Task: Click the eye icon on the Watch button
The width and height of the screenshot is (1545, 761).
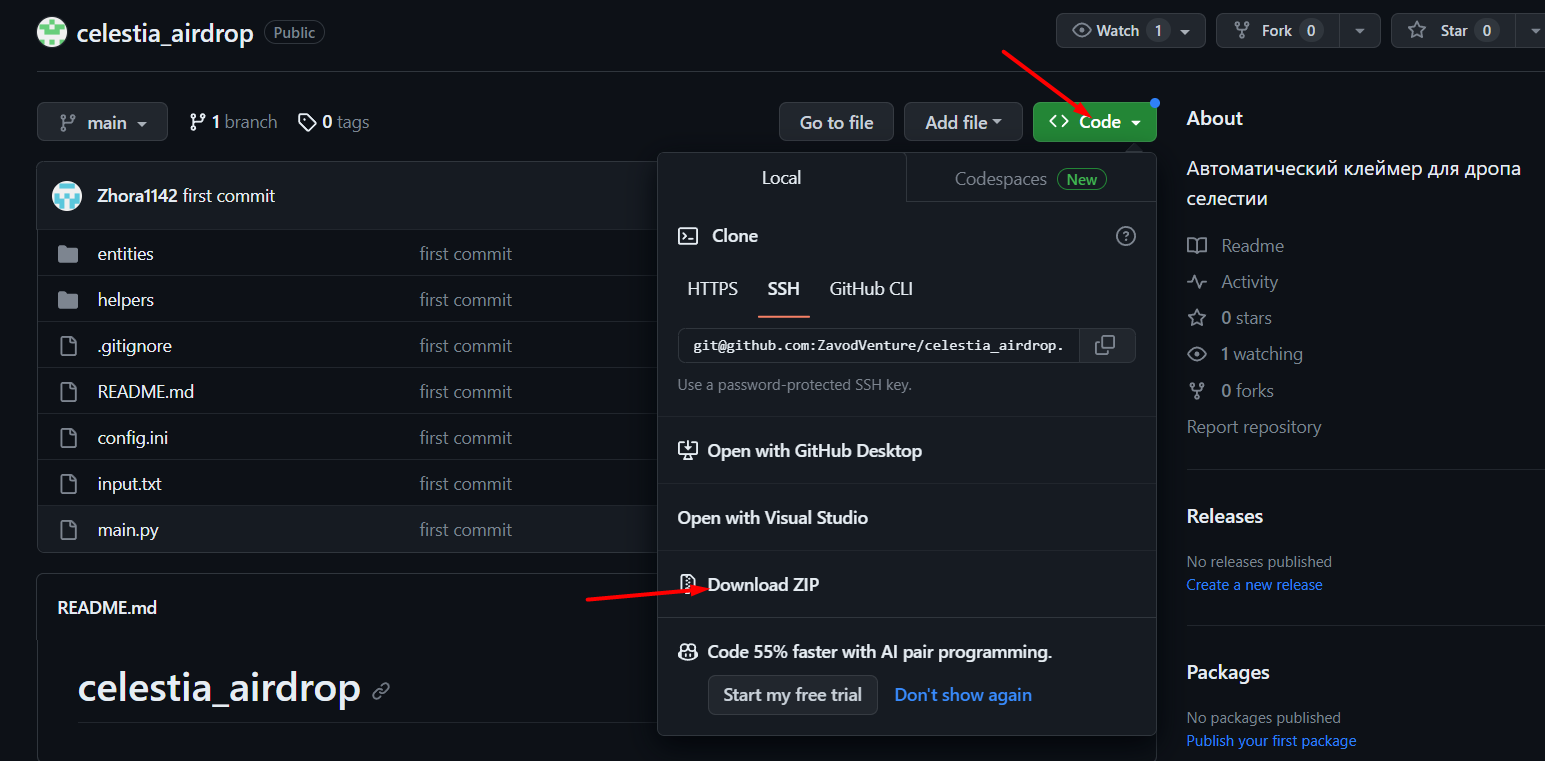Action: [x=1081, y=30]
